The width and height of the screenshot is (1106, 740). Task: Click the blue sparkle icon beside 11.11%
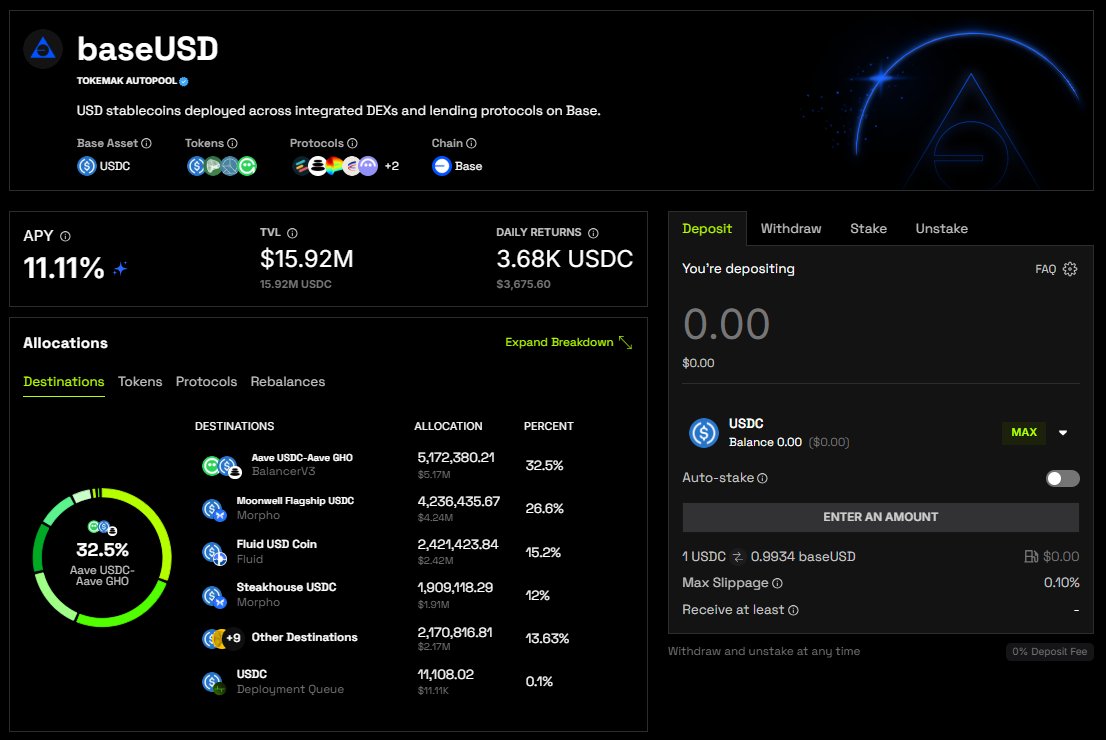pyautogui.click(x=121, y=269)
